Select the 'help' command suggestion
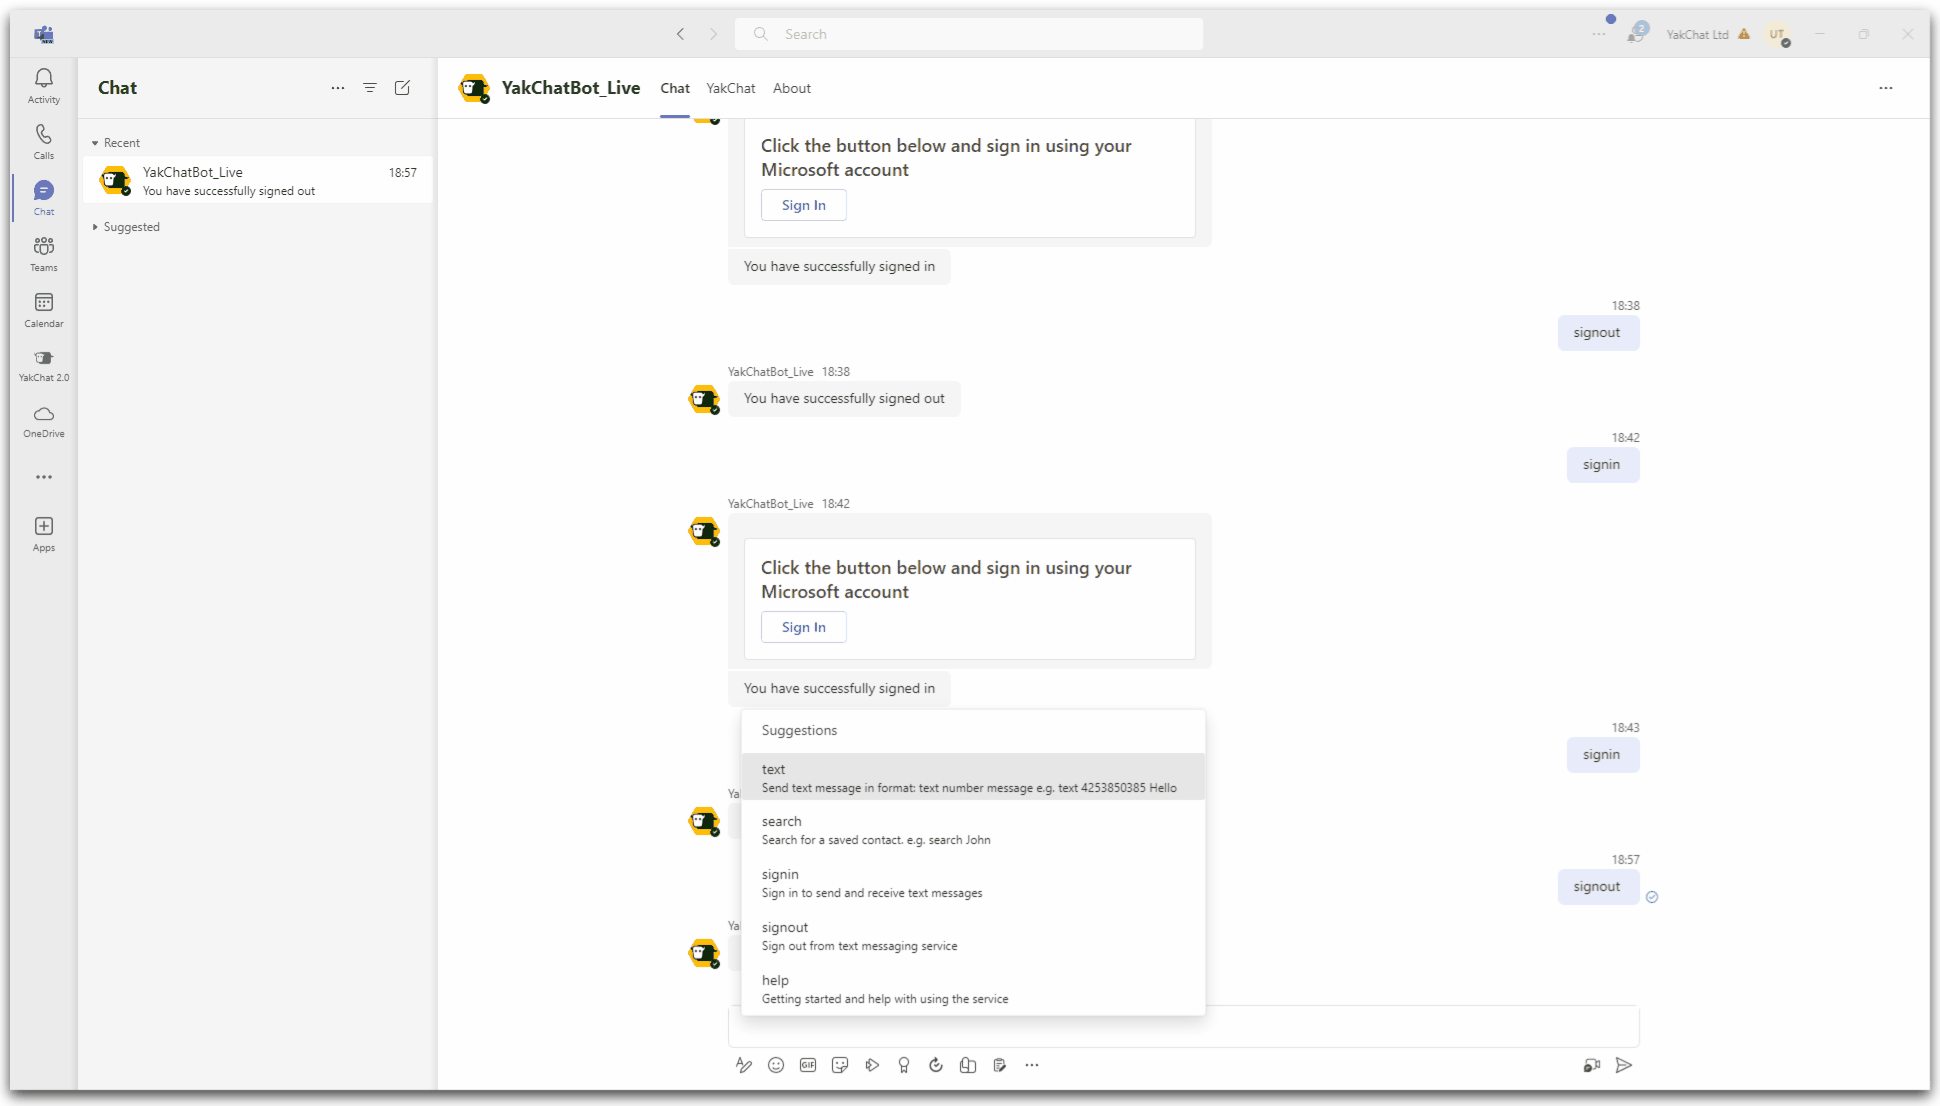The height and width of the screenshot is (1106, 1940). pyautogui.click(x=973, y=989)
